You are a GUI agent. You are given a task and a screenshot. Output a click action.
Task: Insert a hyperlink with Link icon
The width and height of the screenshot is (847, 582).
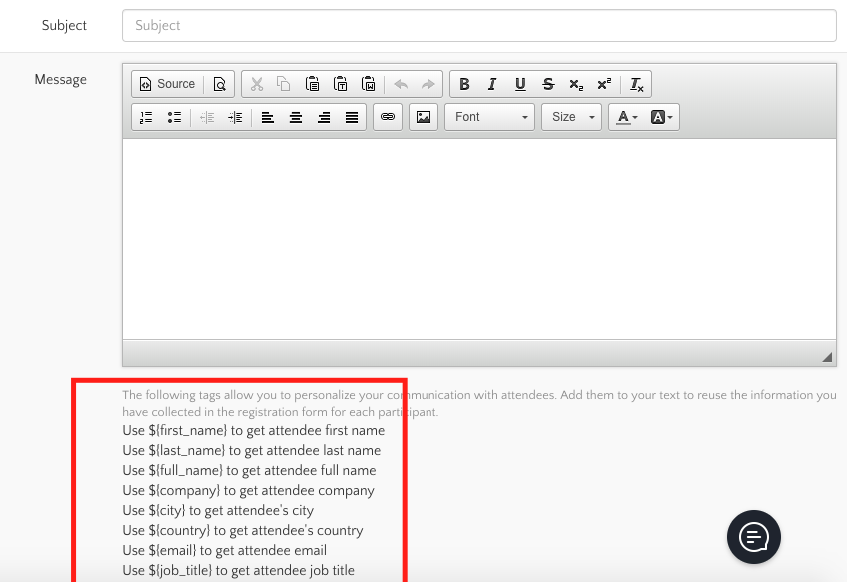pos(388,117)
